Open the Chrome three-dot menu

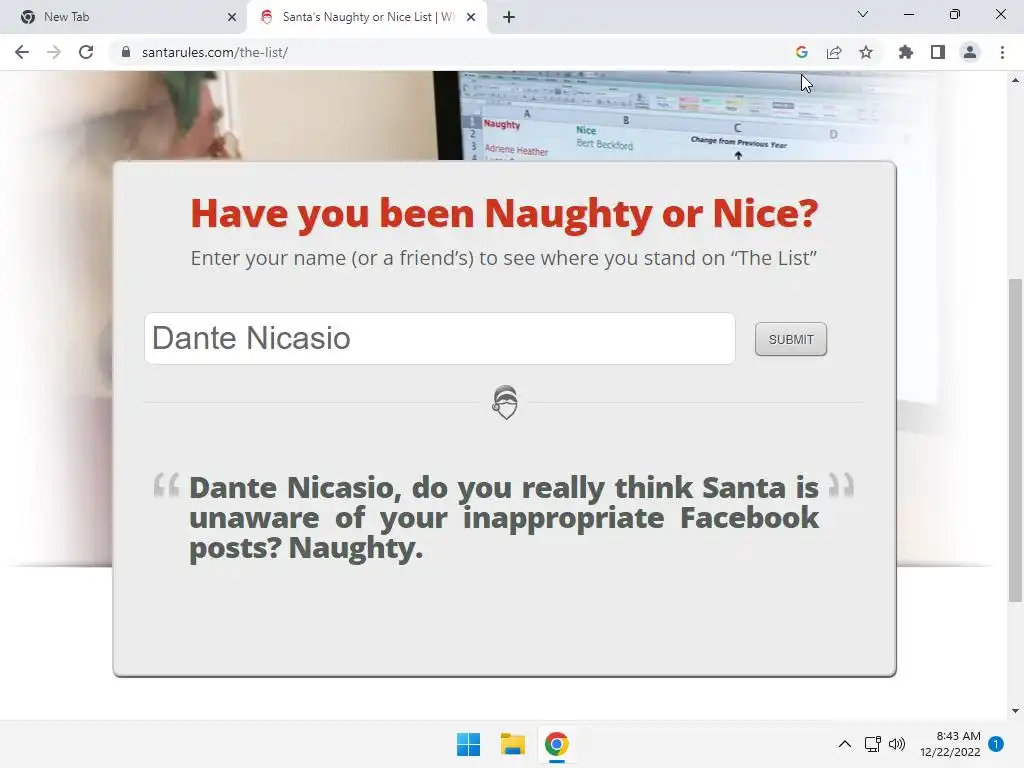point(1002,52)
